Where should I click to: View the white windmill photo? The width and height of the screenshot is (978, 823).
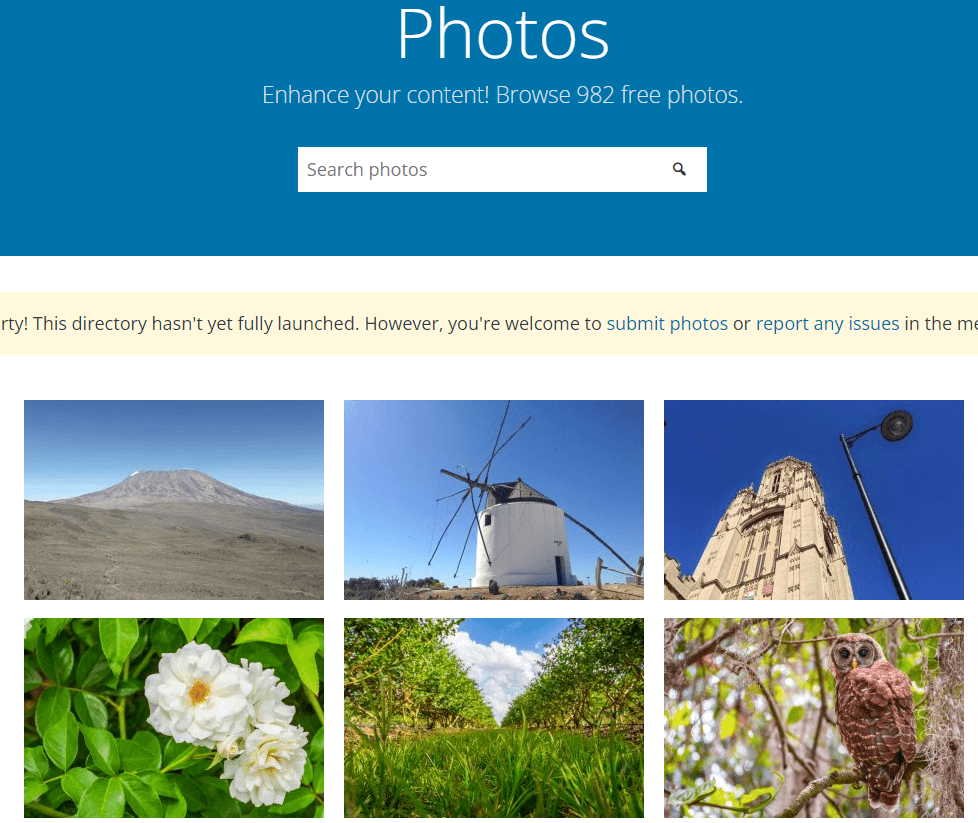coord(493,499)
